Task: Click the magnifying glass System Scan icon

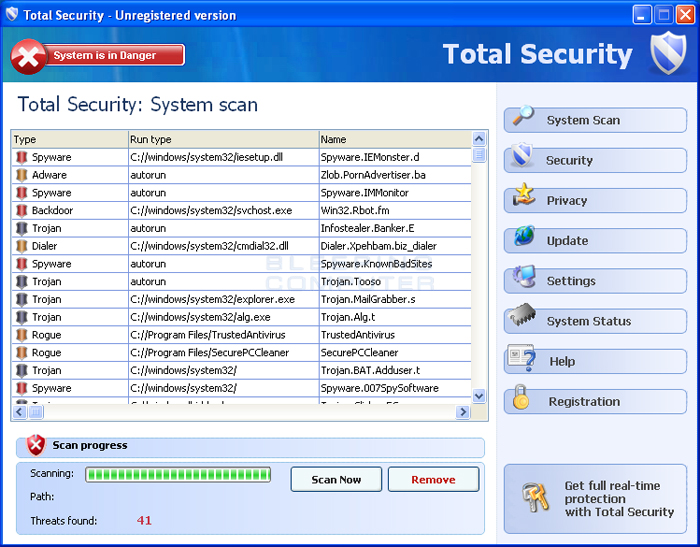Action: [x=523, y=116]
